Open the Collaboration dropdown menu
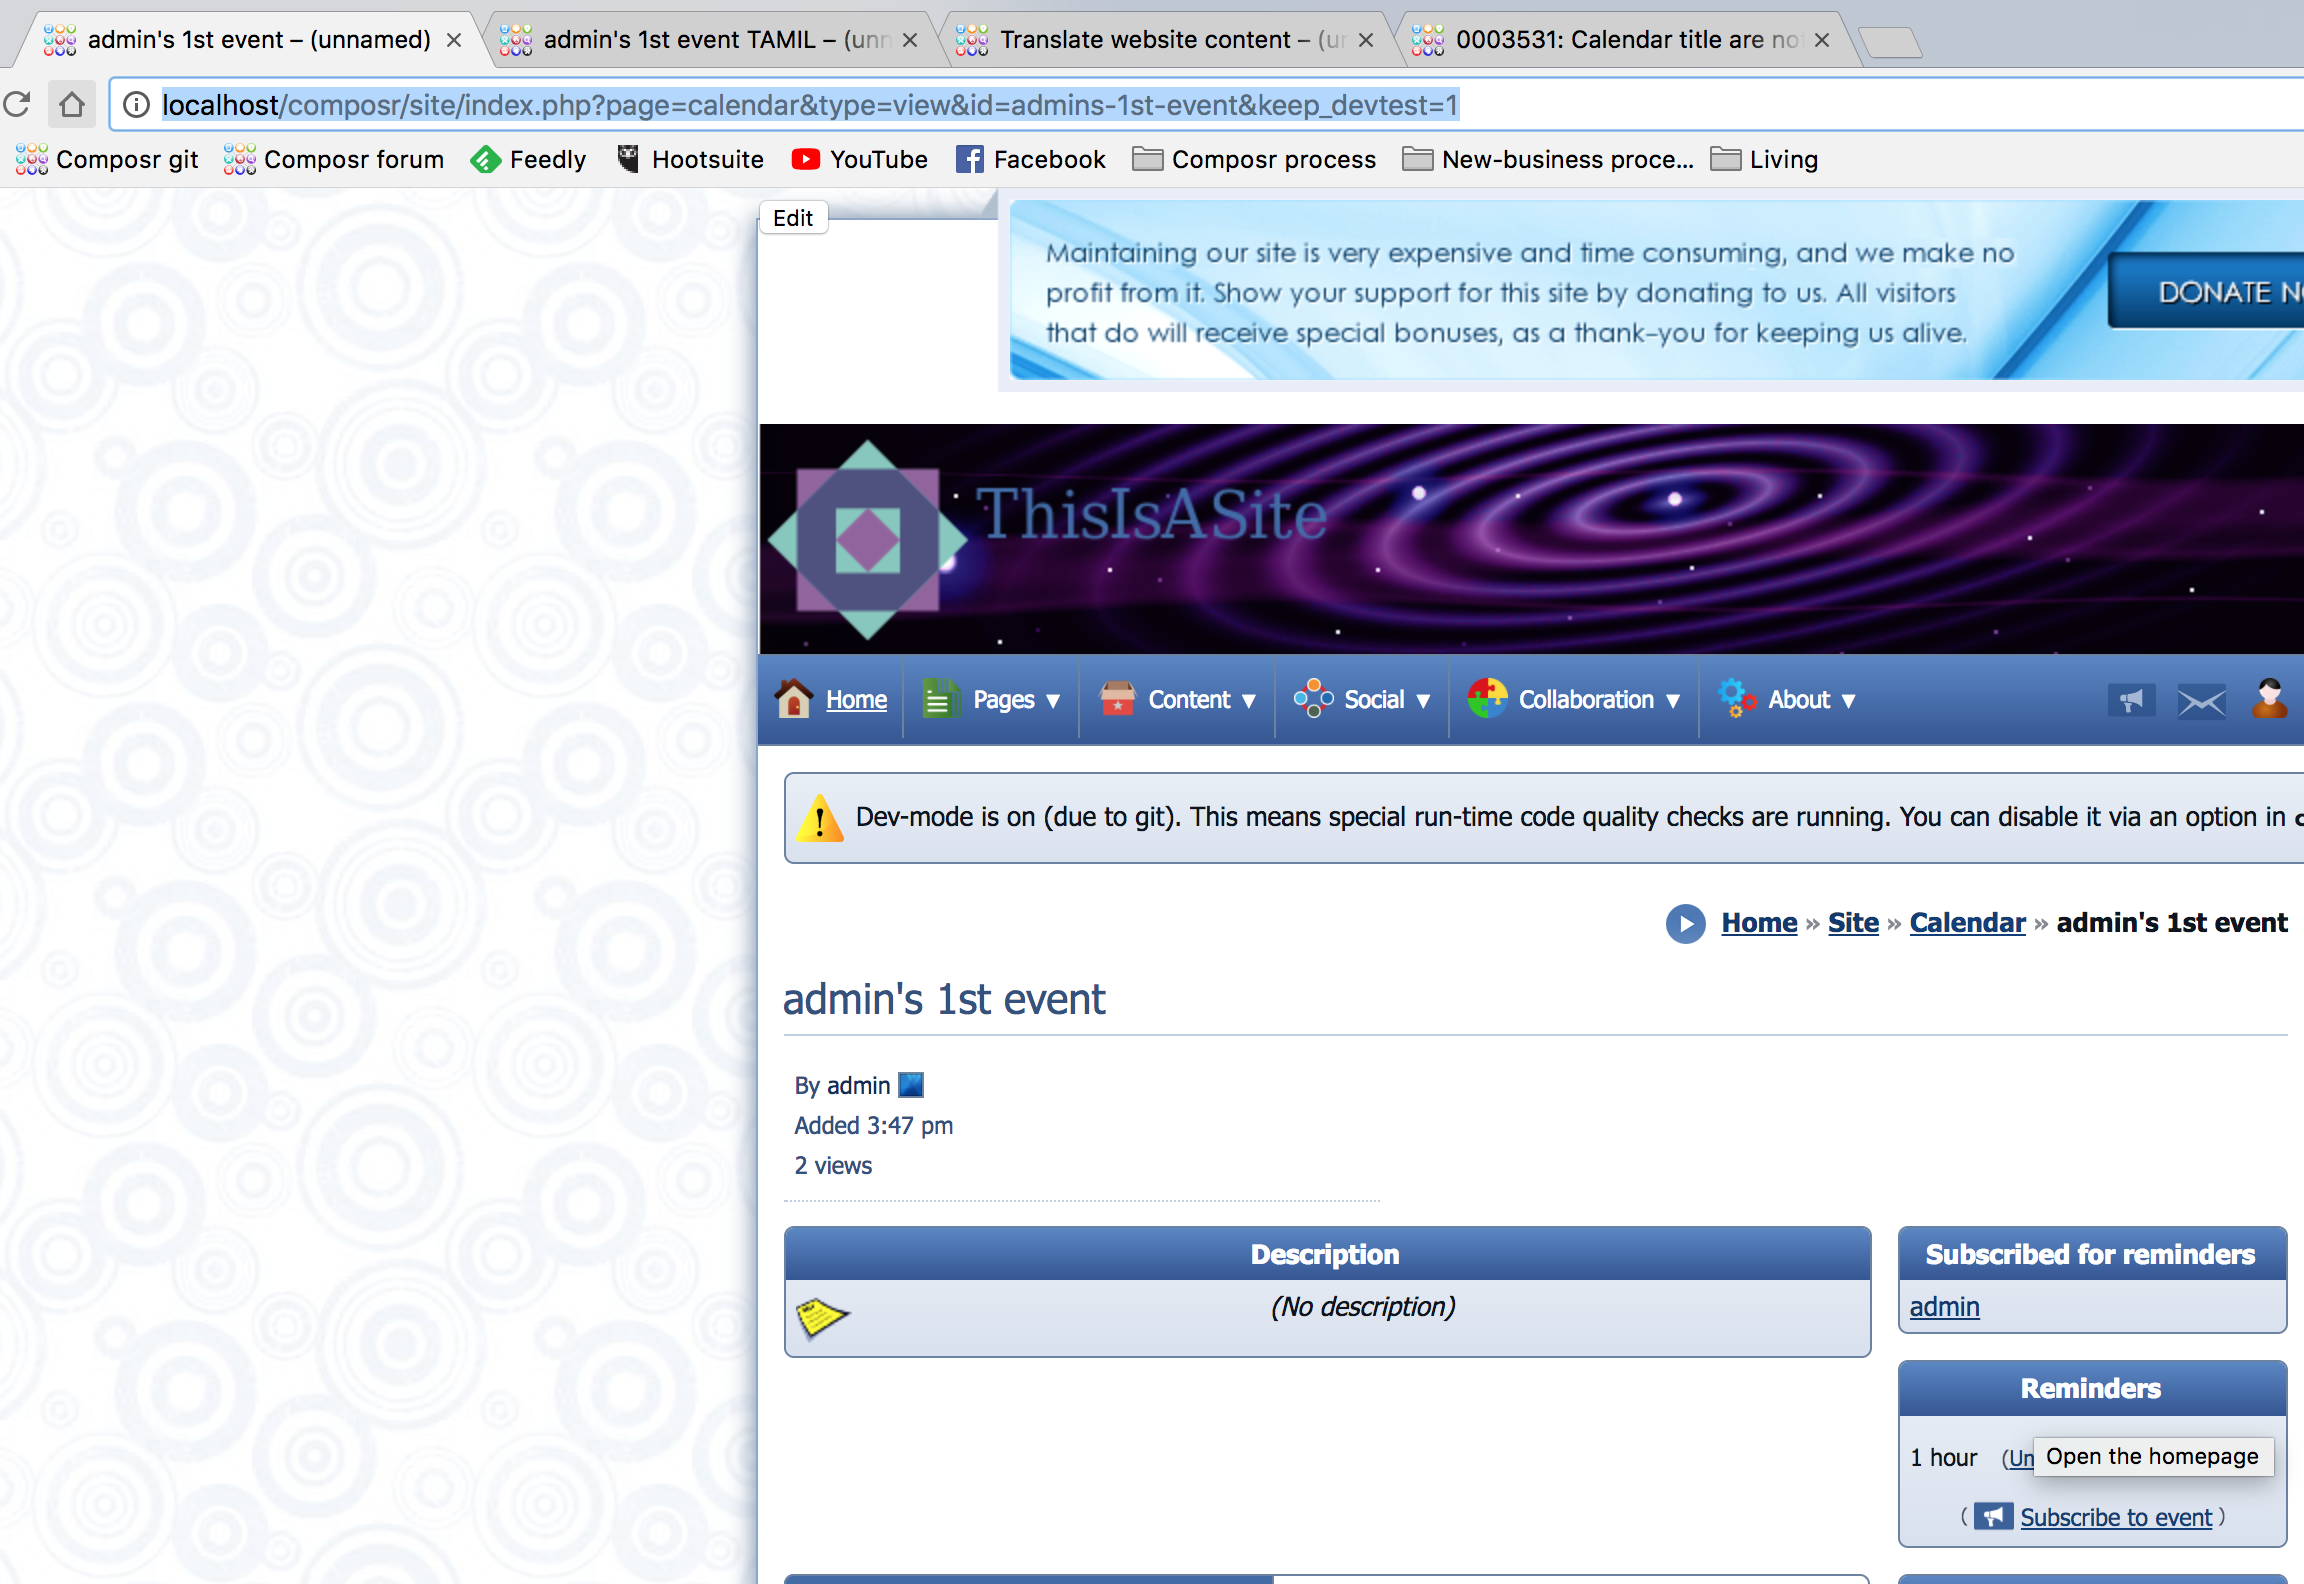The width and height of the screenshot is (2304, 1584). 1586,700
